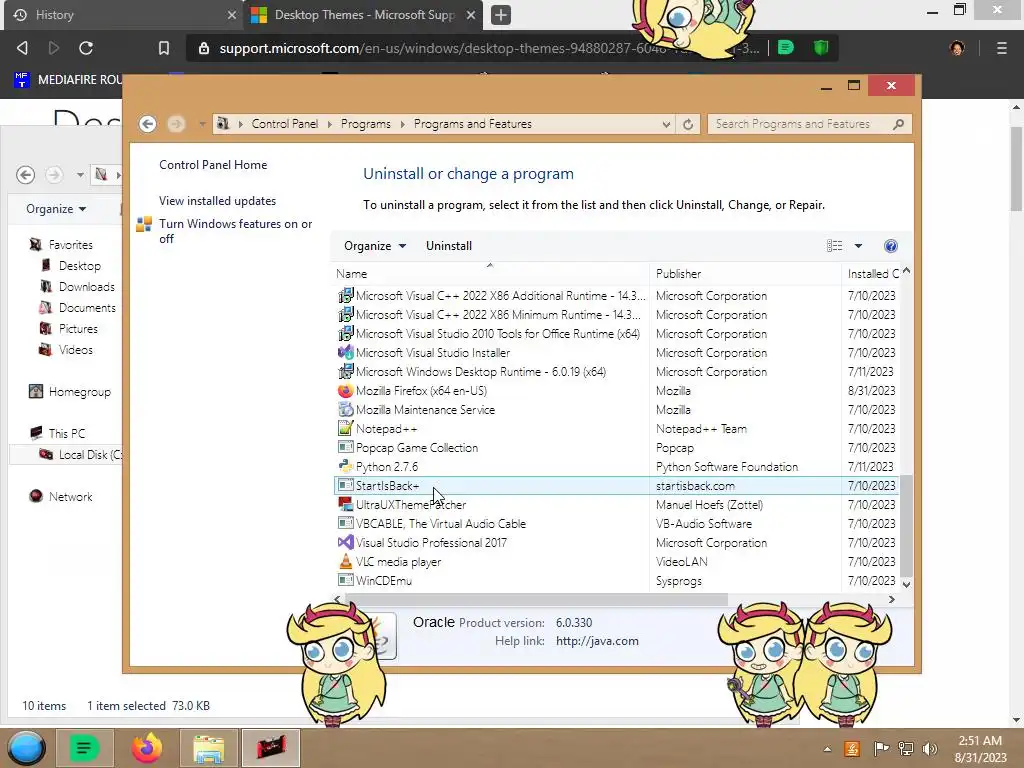Click Uninstall toolbar button

[x=449, y=246]
